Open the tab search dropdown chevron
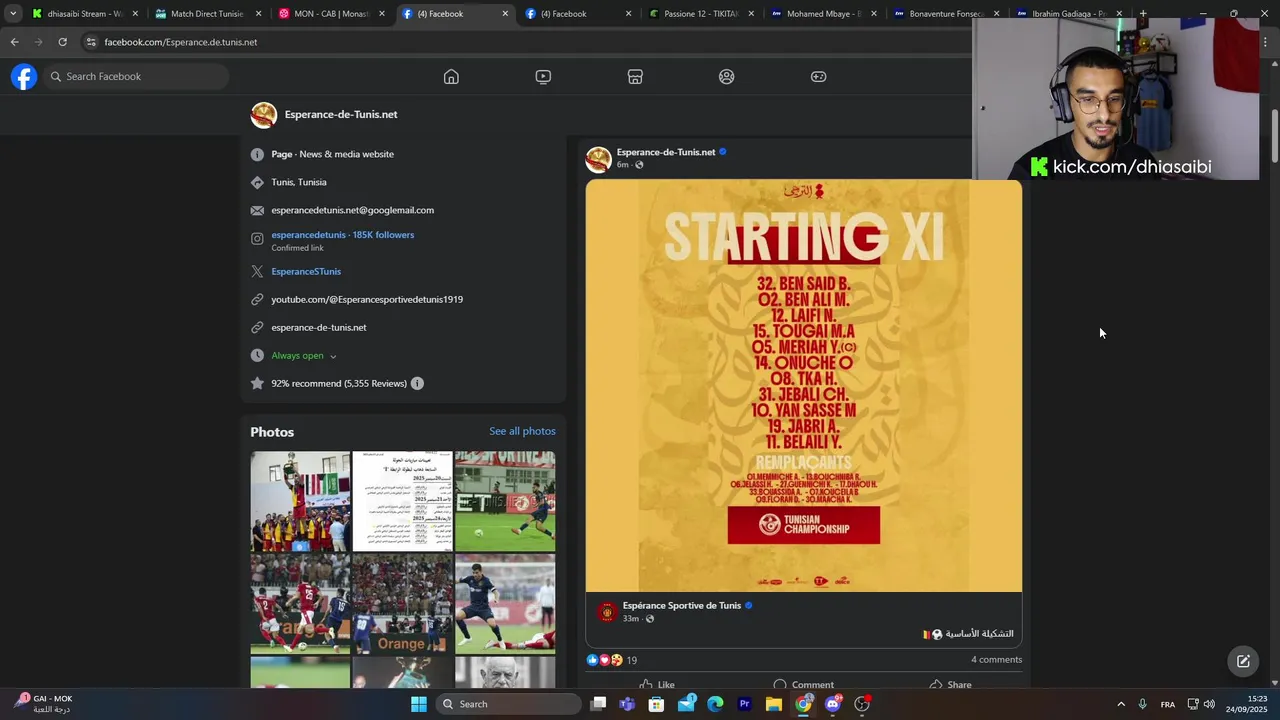This screenshot has width=1280, height=720. point(13,14)
